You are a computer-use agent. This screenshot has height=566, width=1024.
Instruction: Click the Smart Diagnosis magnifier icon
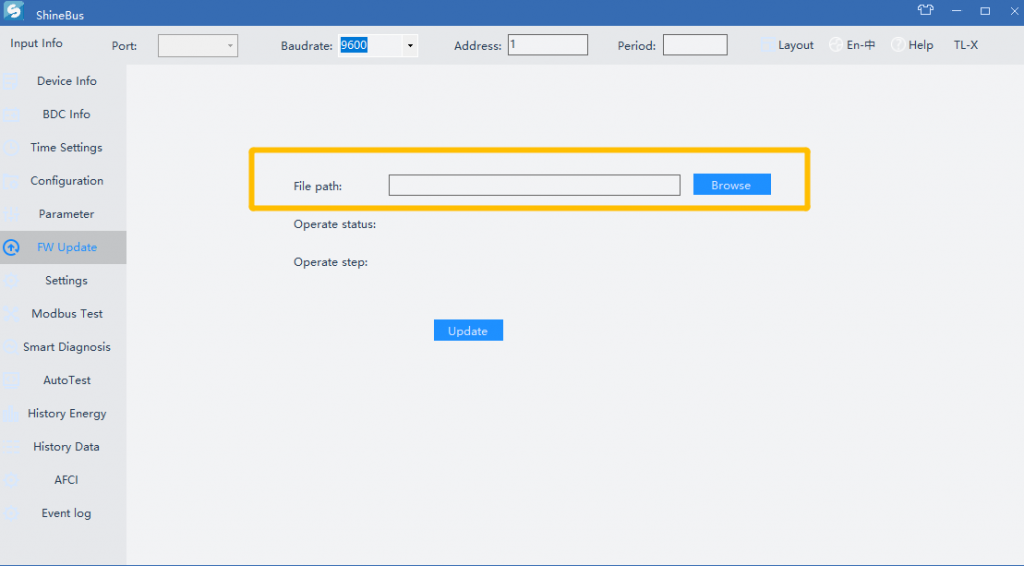10,347
